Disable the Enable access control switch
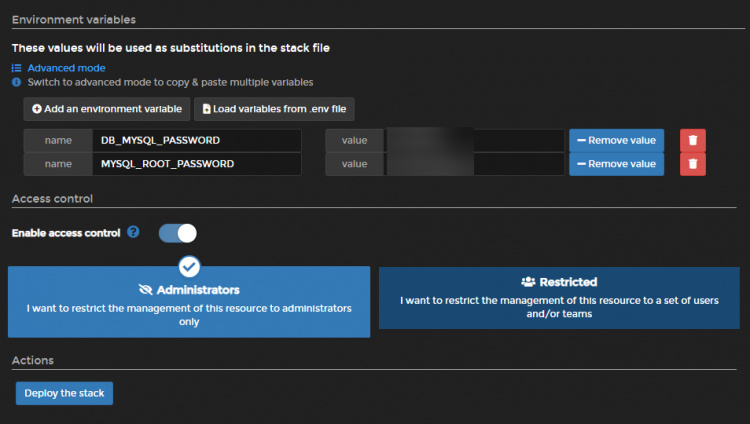 [178, 233]
